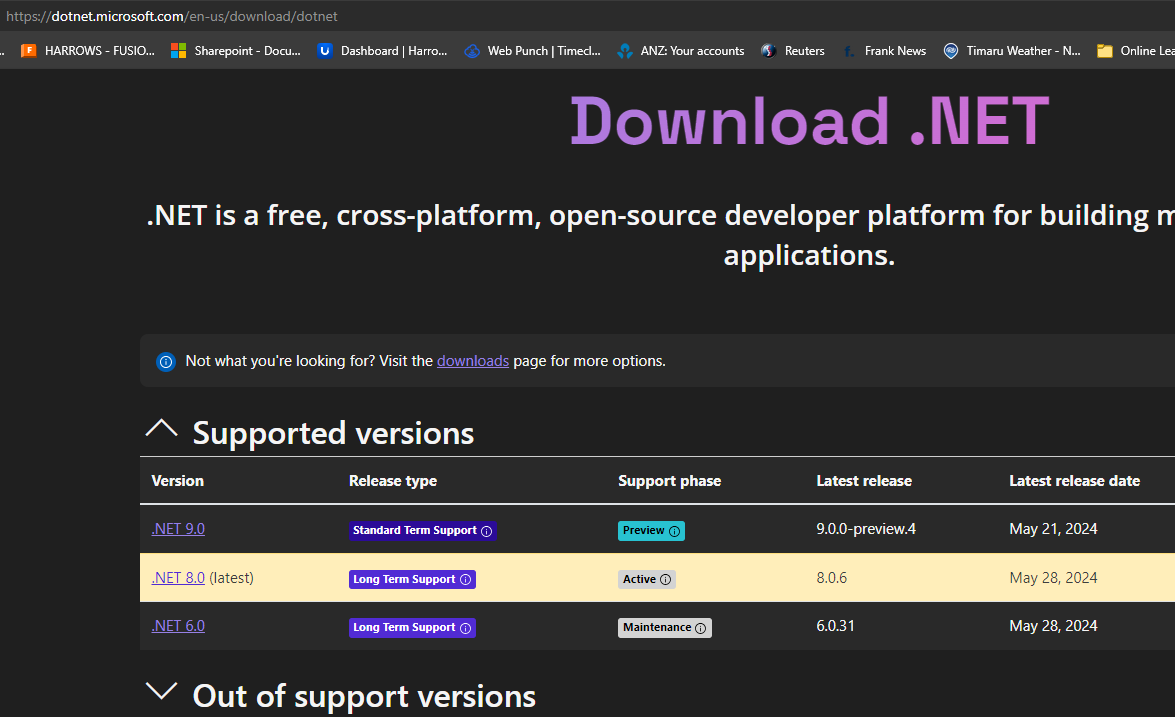The image size is (1175, 717).
Task: Open the .NET 6.0 version link
Action: coord(178,626)
